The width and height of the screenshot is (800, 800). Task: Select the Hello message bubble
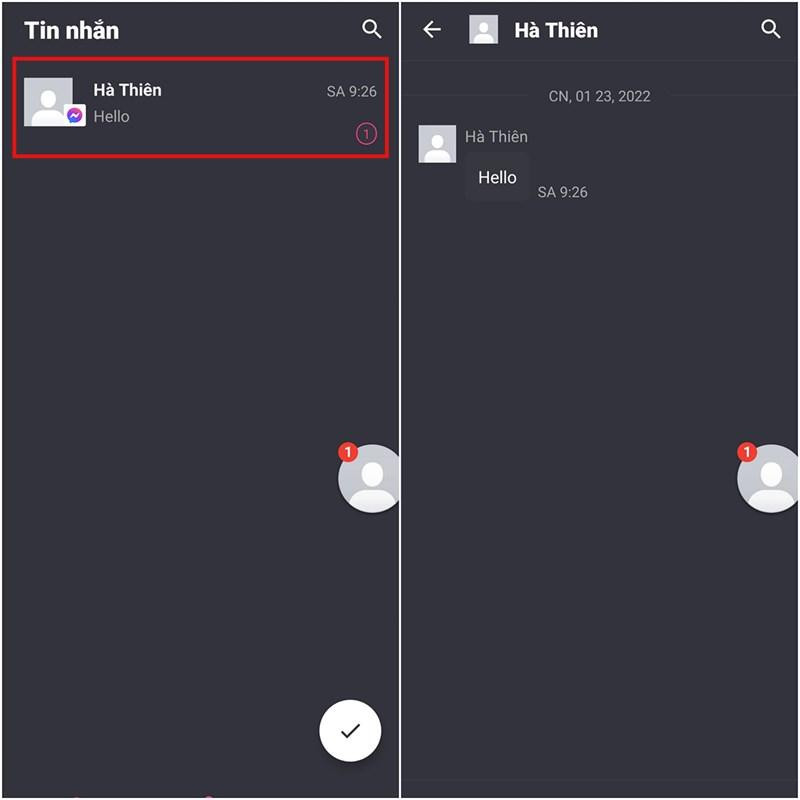497,178
